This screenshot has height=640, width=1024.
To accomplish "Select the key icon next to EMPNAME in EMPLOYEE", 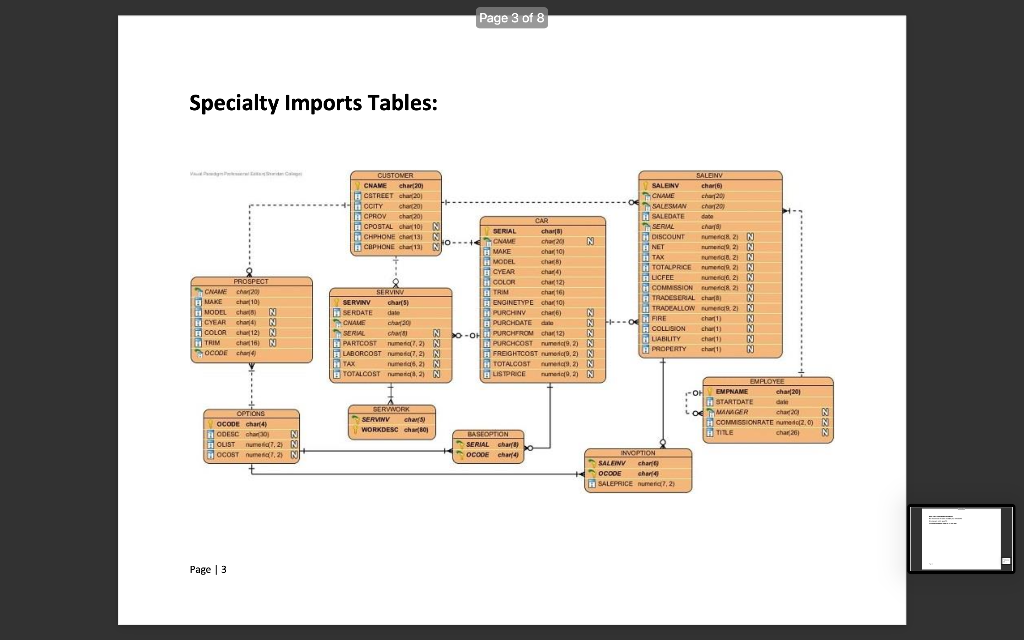I will [709, 390].
